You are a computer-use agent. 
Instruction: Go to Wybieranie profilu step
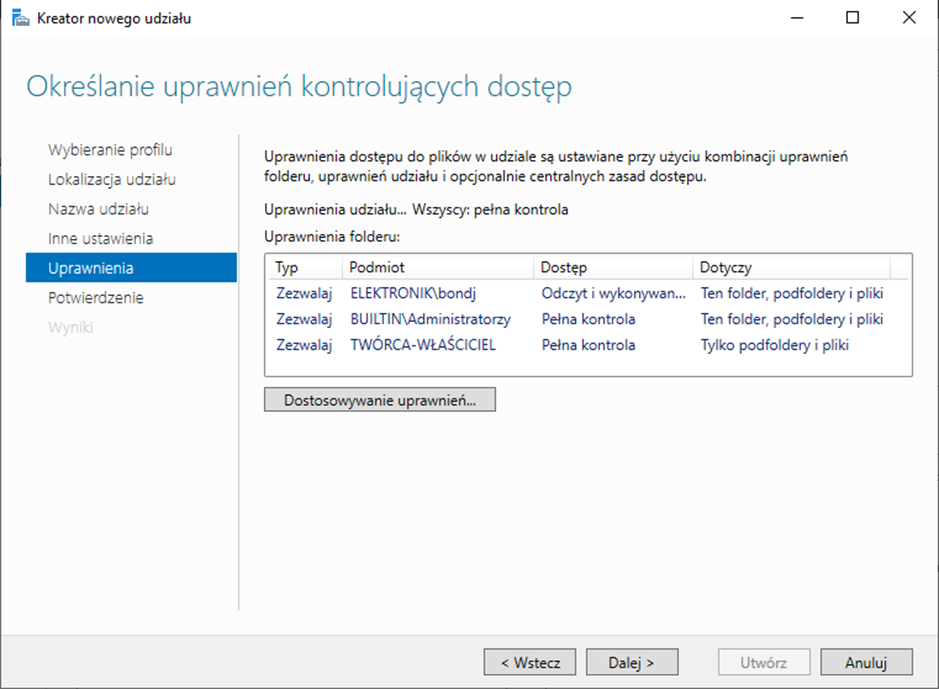click(110, 150)
